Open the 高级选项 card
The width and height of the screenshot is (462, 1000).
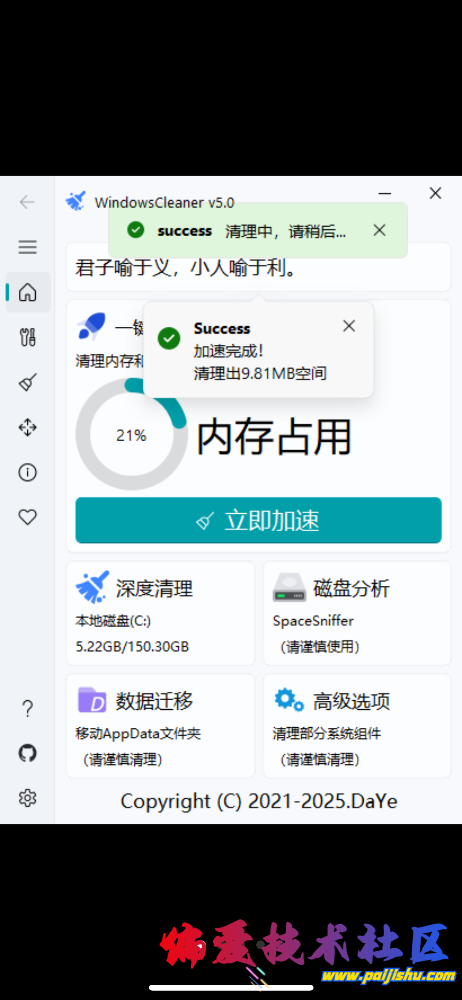point(357,726)
